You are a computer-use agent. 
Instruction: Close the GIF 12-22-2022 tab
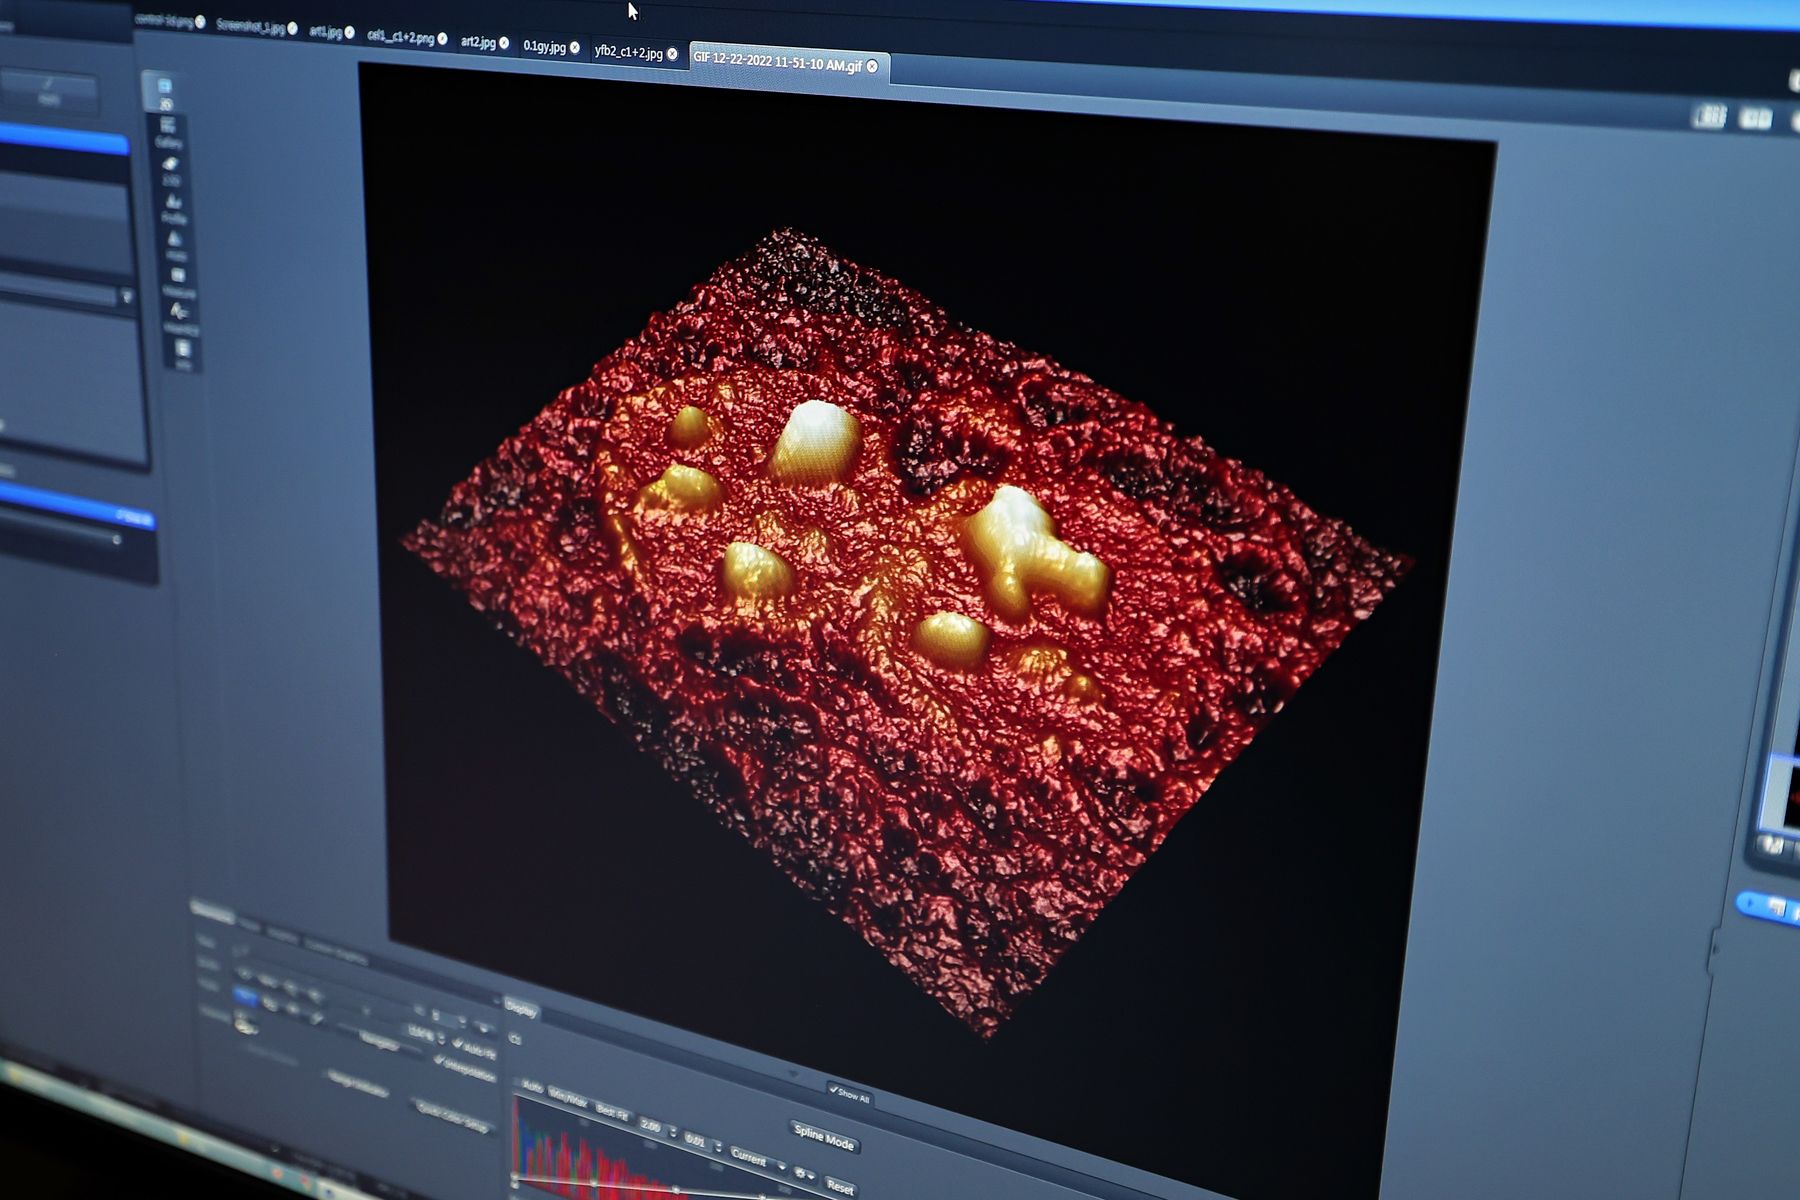(872, 66)
